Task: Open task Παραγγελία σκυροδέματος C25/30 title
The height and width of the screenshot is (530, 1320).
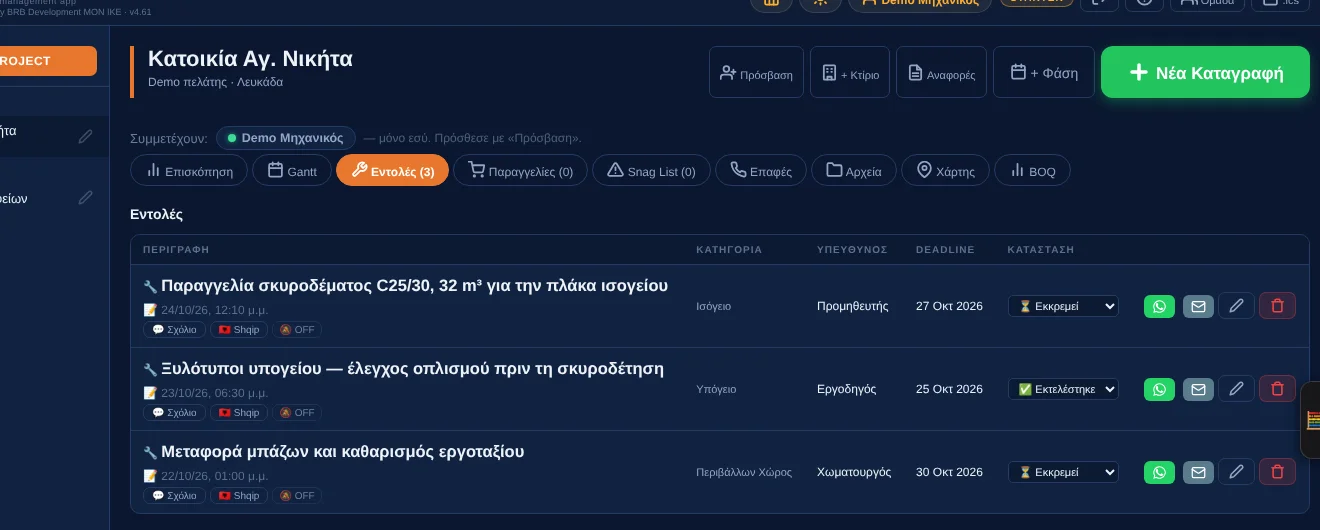Action: (x=414, y=285)
